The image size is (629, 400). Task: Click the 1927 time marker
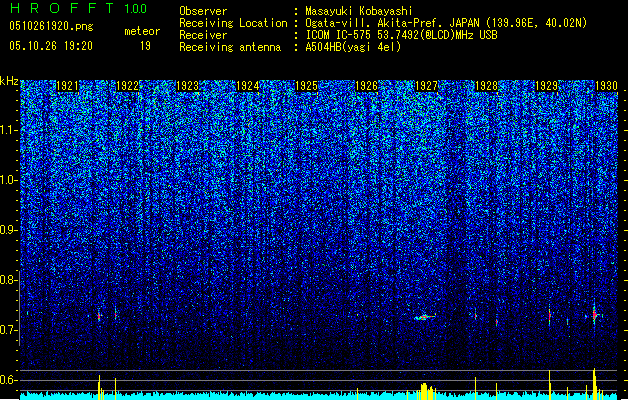pyautogui.click(x=426, y=86)
